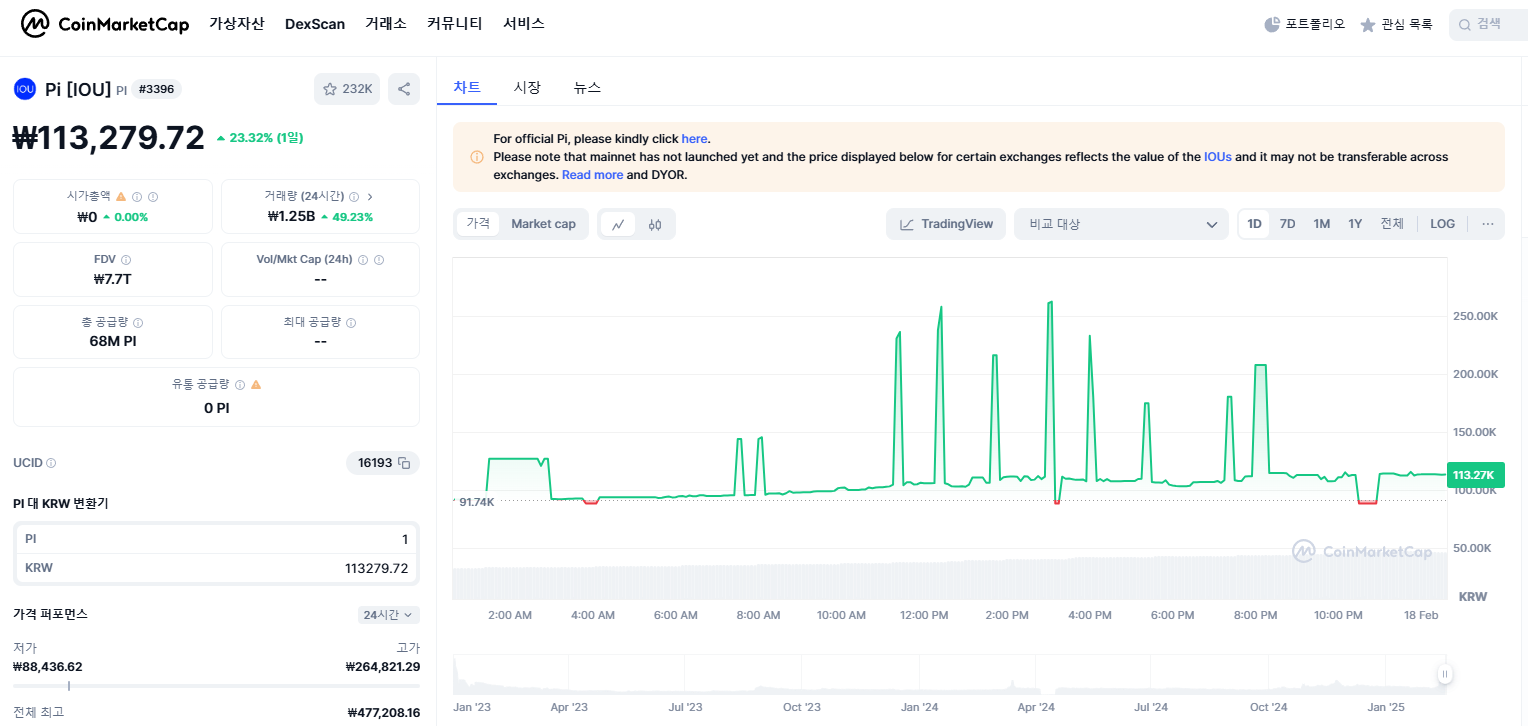Click the ₩1.25B volume value

pos(291,216)
